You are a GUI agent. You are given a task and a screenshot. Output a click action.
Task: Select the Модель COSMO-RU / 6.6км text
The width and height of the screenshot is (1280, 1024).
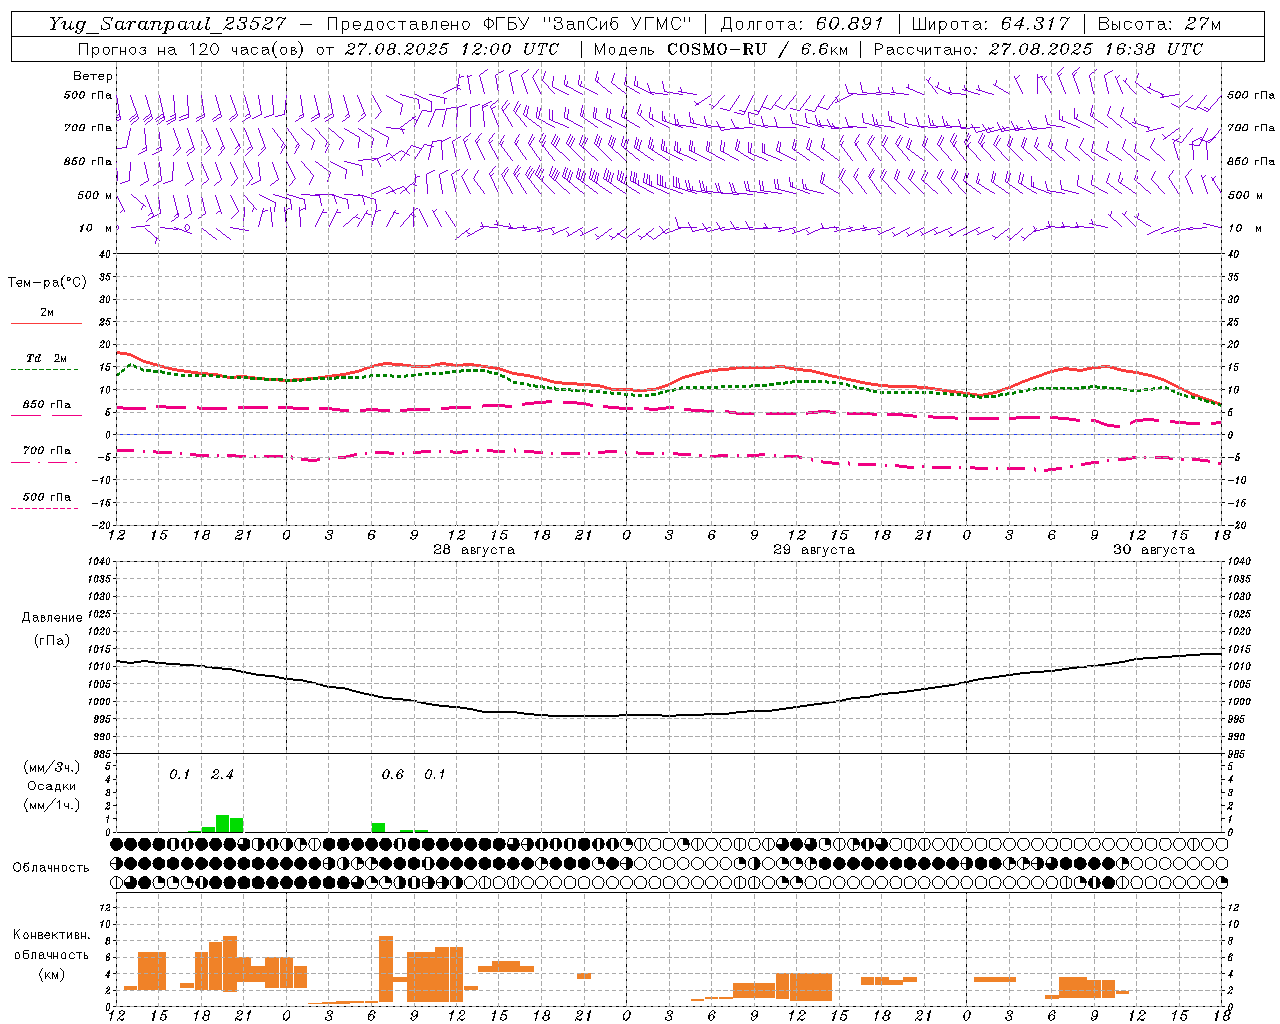click(x=720, y=49)
